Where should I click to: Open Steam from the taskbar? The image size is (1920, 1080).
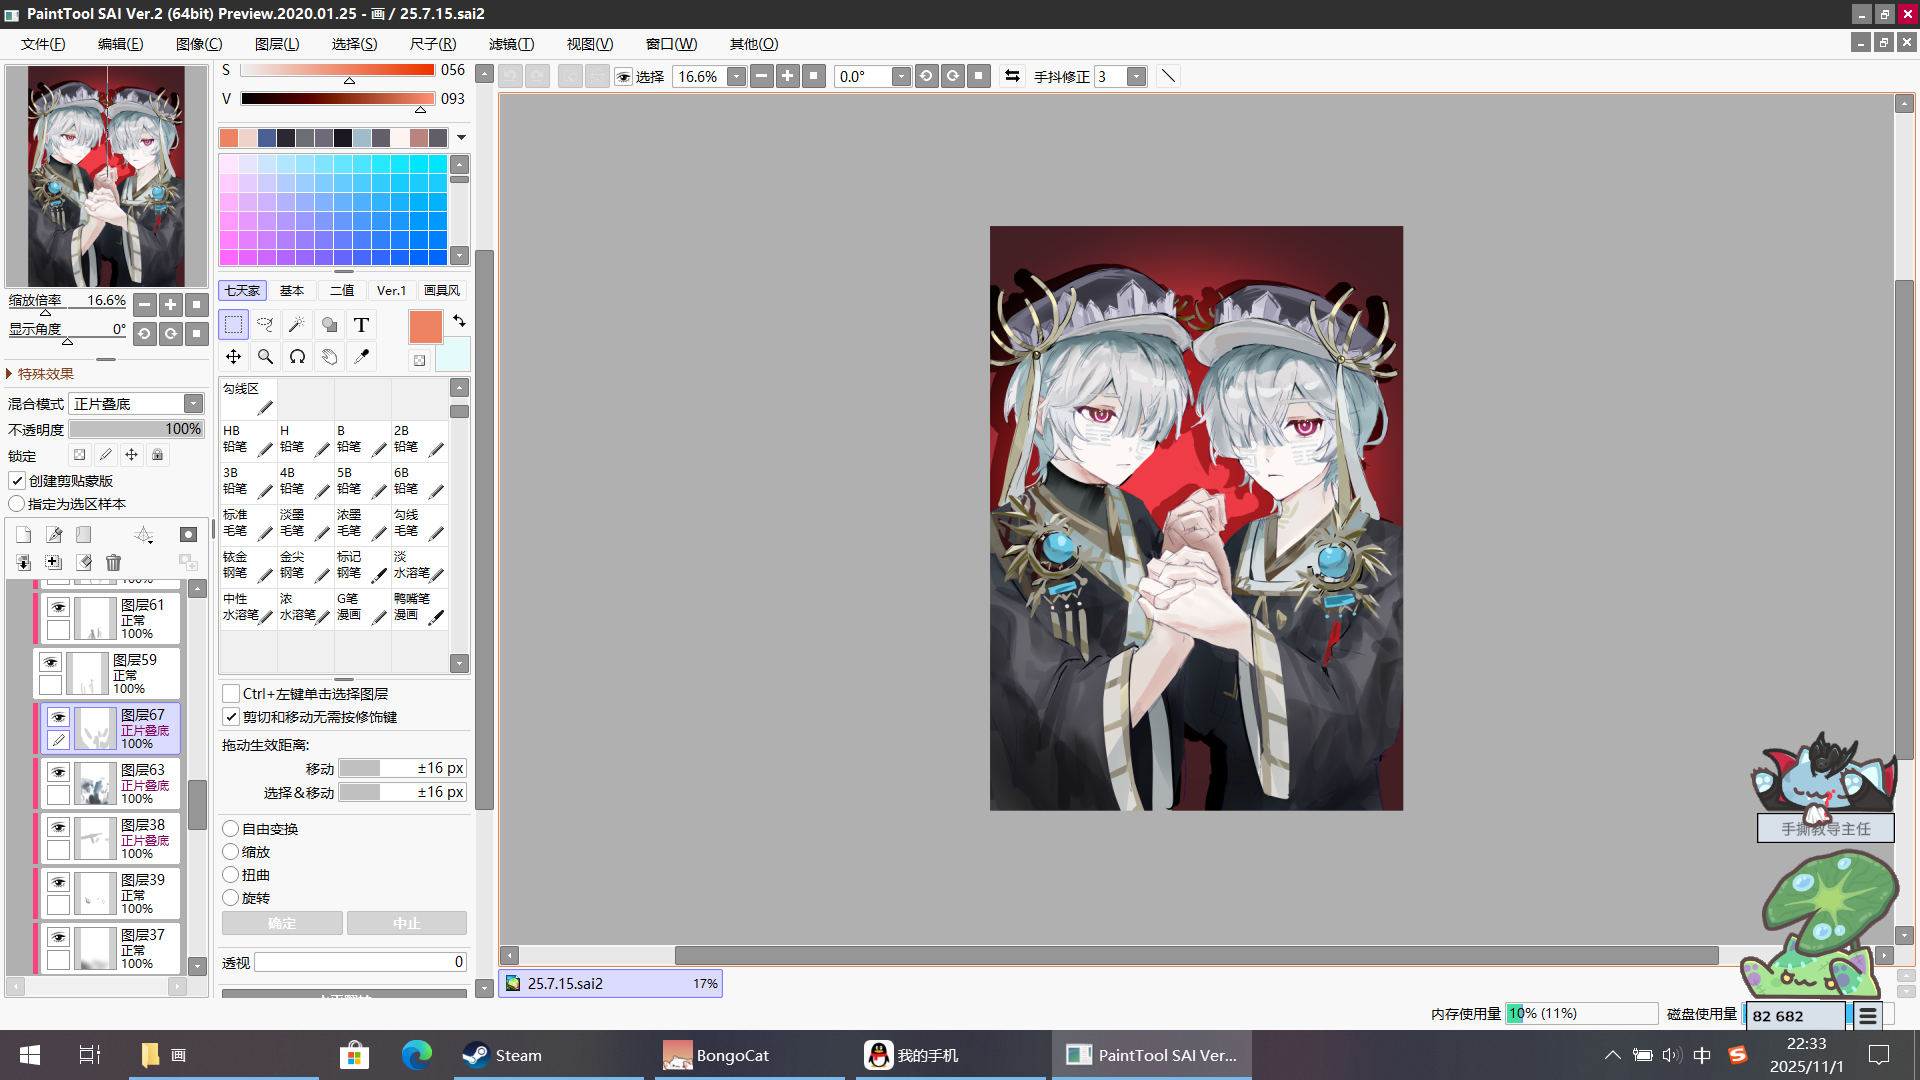tap(503, 1055)
